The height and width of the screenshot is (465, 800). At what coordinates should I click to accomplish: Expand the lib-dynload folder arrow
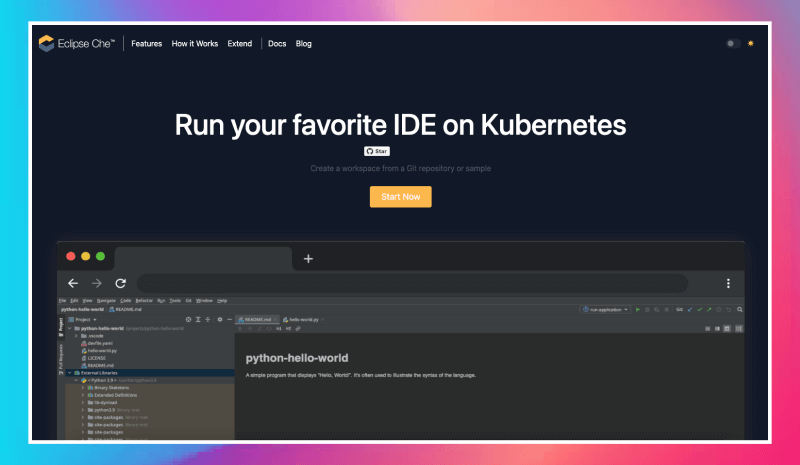coord(83,403)
